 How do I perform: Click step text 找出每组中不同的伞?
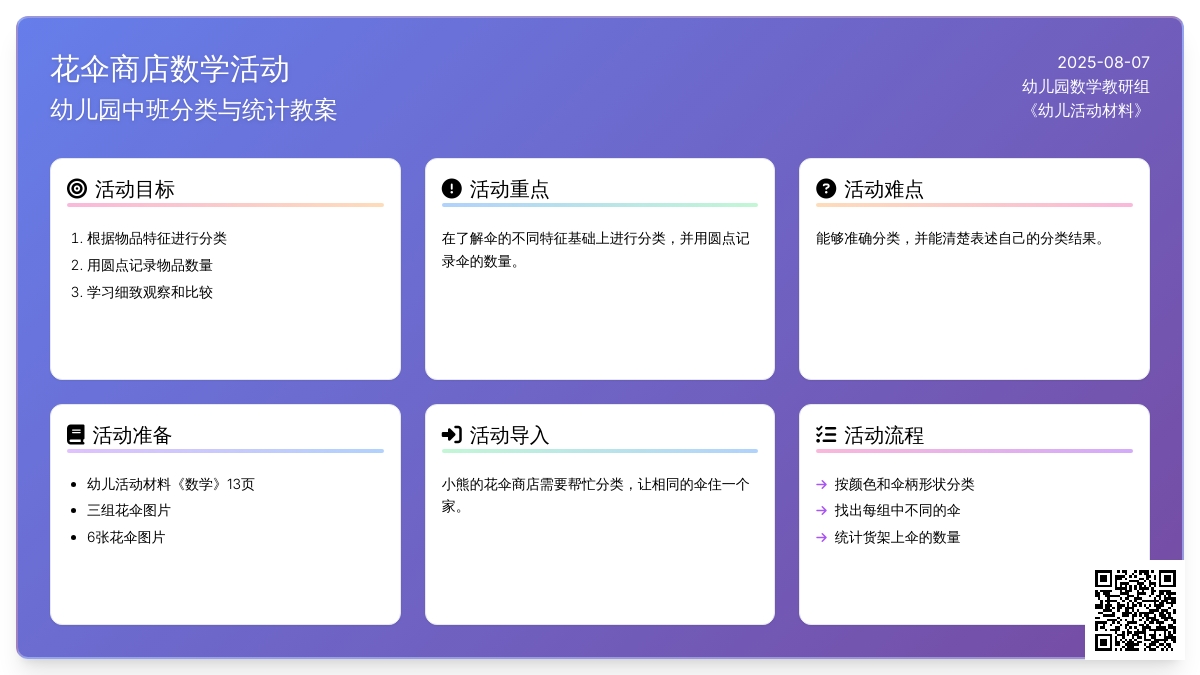pyautogui.click(x=898, y=510)
